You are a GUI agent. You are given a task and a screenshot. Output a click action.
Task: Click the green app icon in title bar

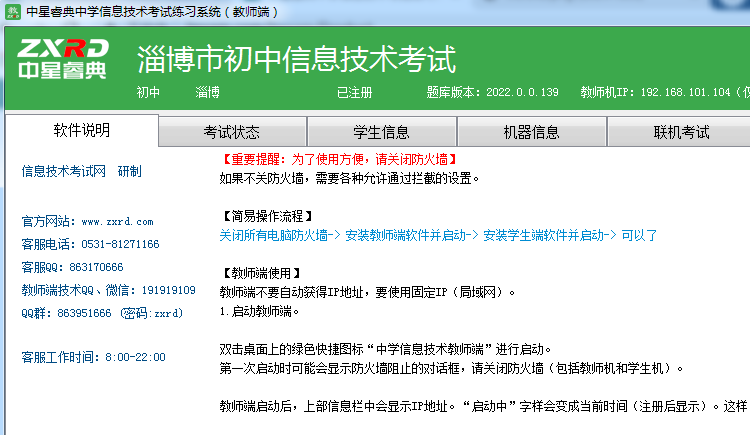point(12,12)
